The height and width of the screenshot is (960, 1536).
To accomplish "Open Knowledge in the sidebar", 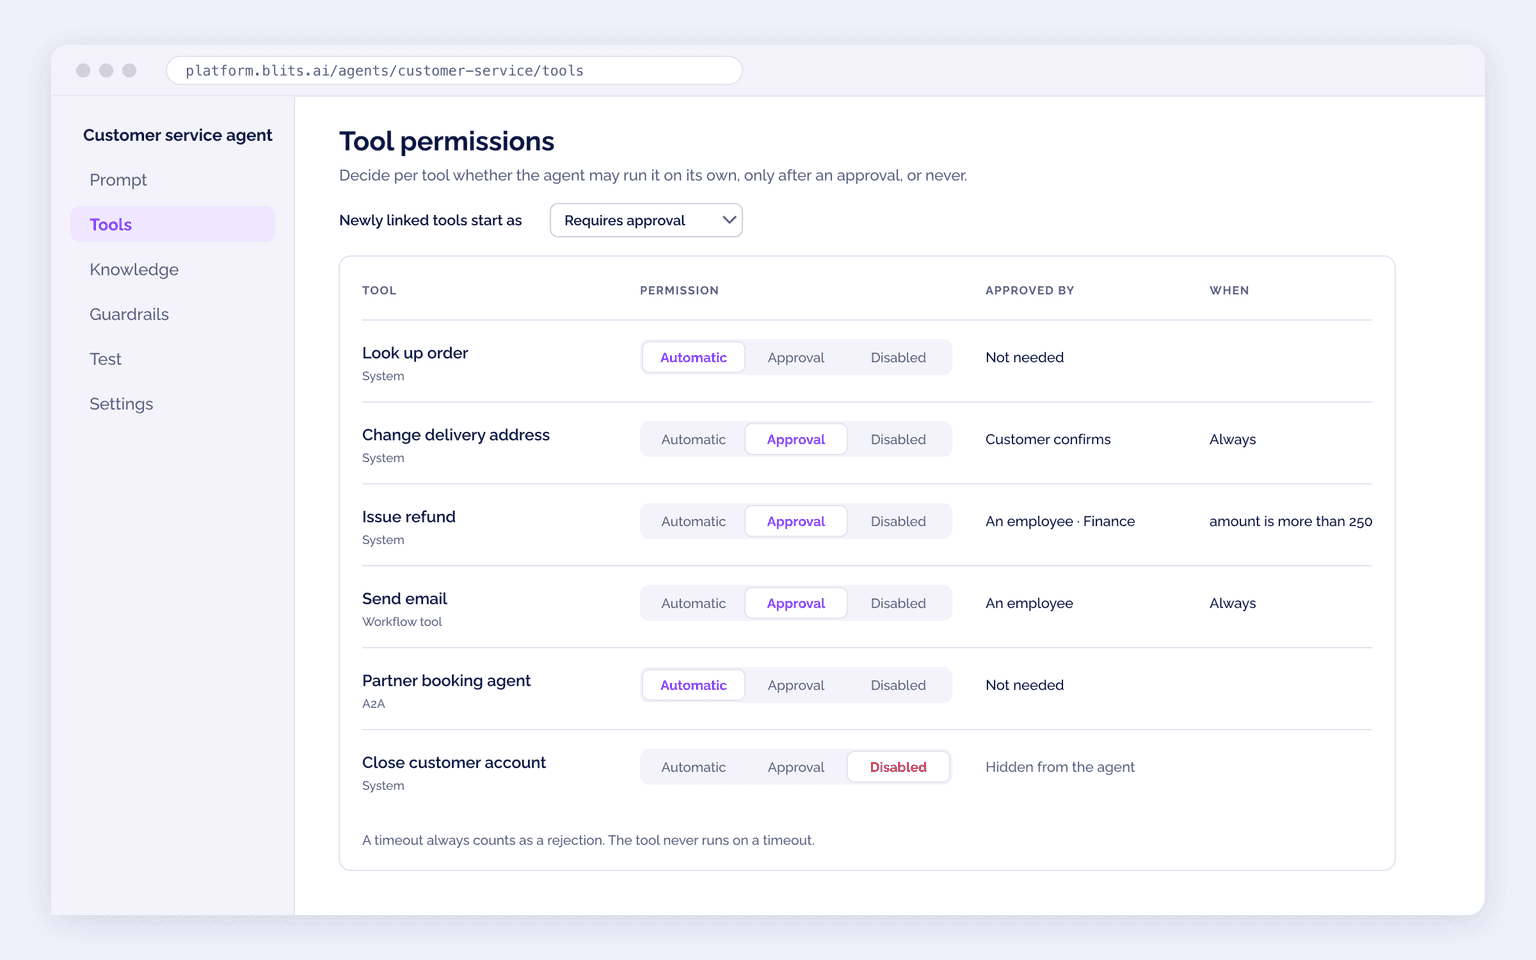I will (x=172, y=269).
